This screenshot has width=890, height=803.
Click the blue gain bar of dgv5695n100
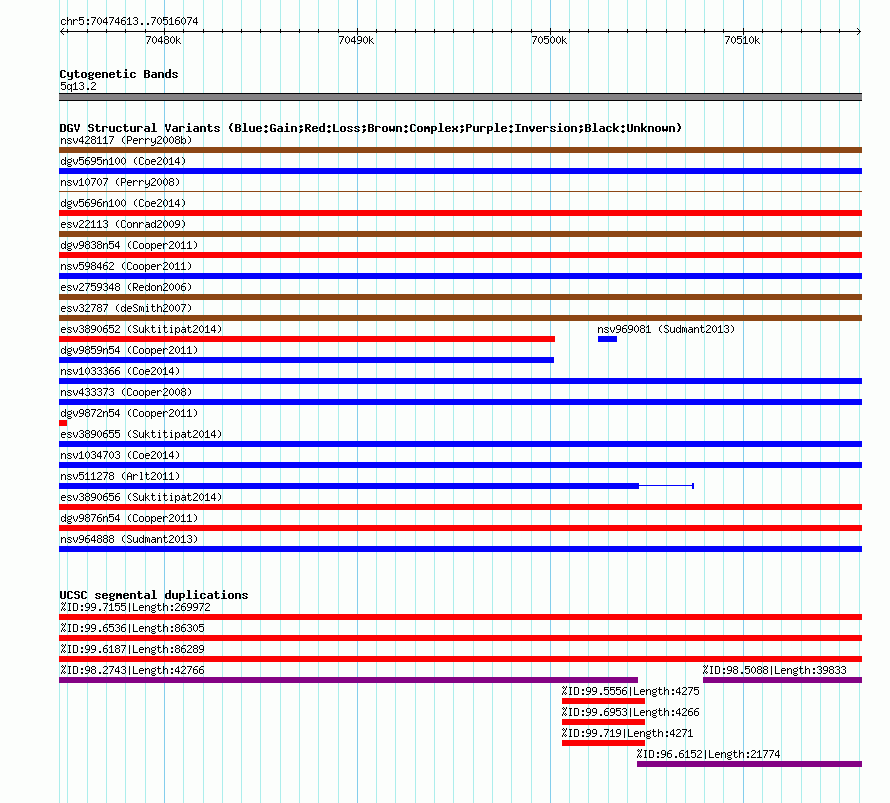click(460, 171)
